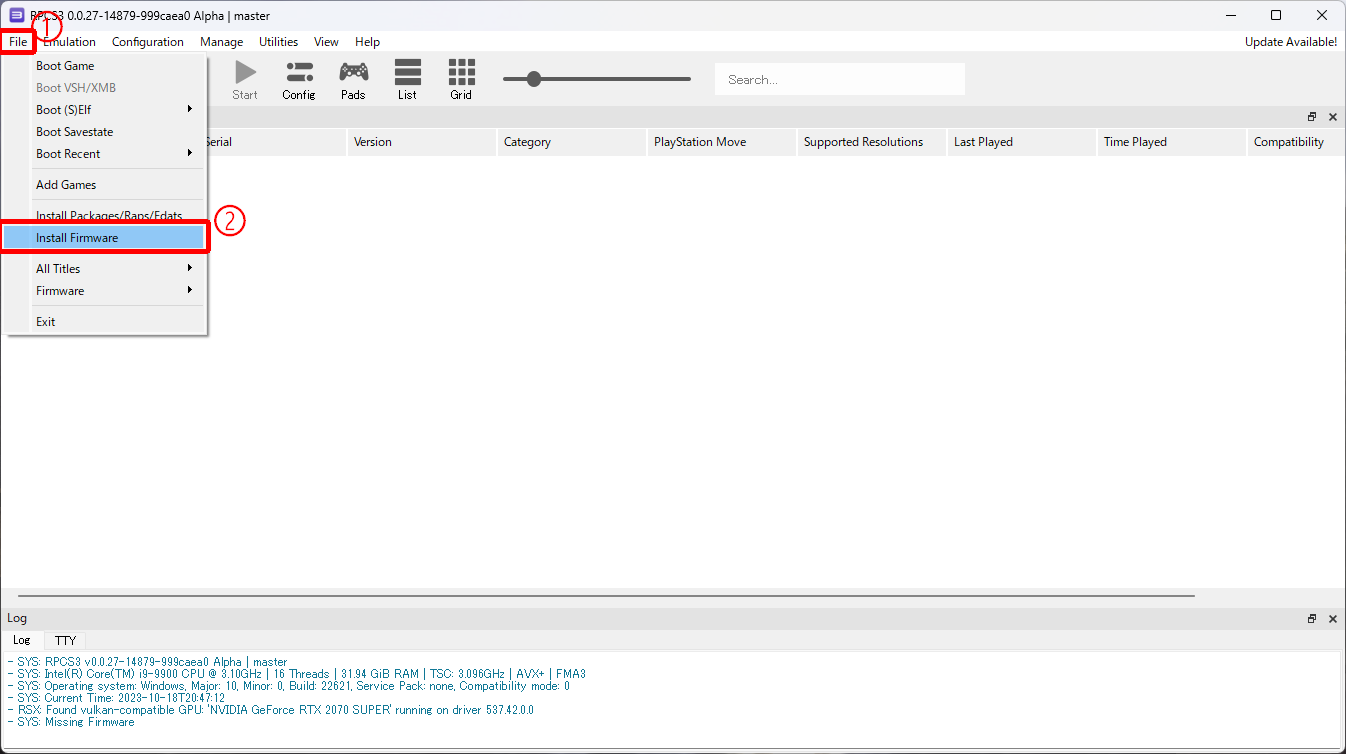Expand the Boot Recent submenu

pyautogui.click(x=104, y=154)
